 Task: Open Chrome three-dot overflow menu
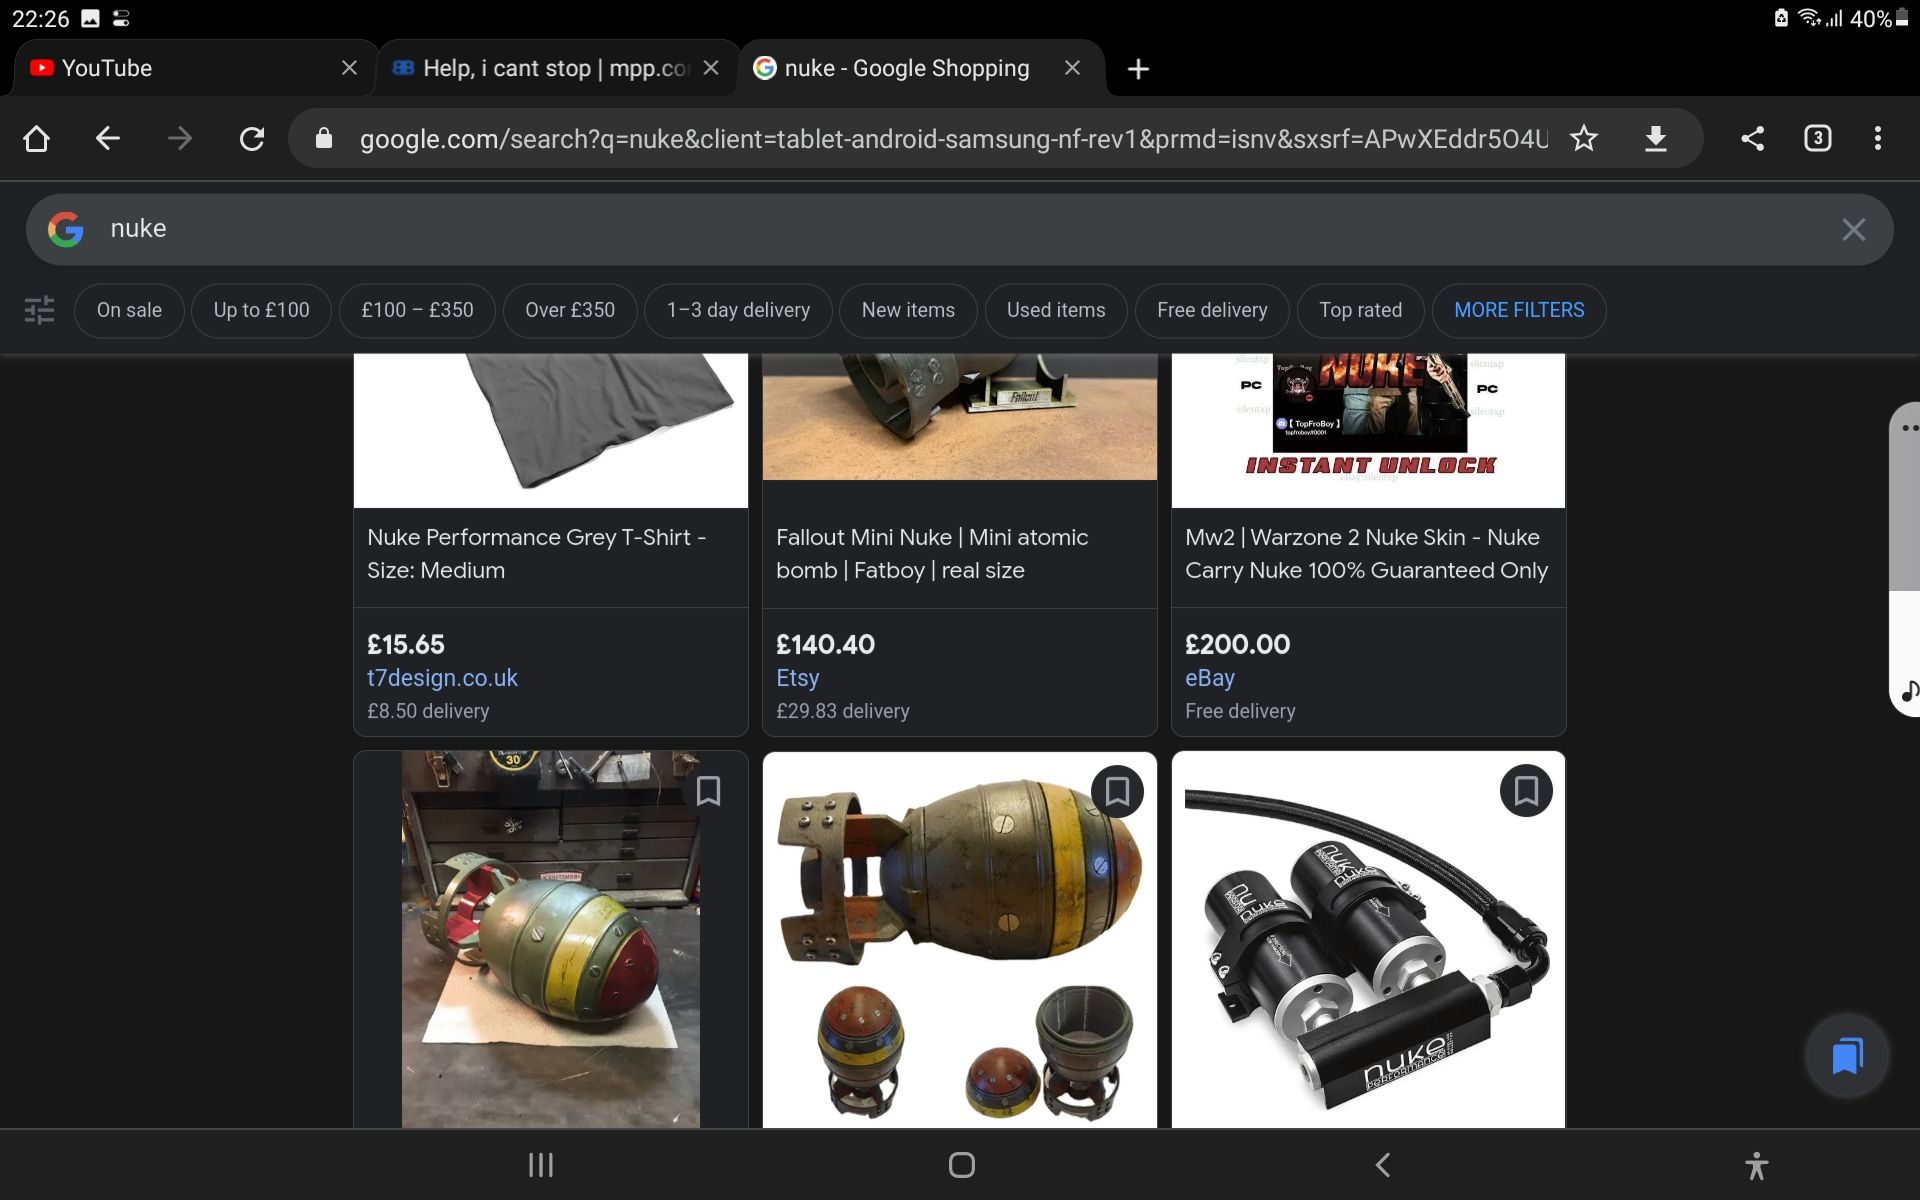pyautogui.click(x=1877, y=138)
